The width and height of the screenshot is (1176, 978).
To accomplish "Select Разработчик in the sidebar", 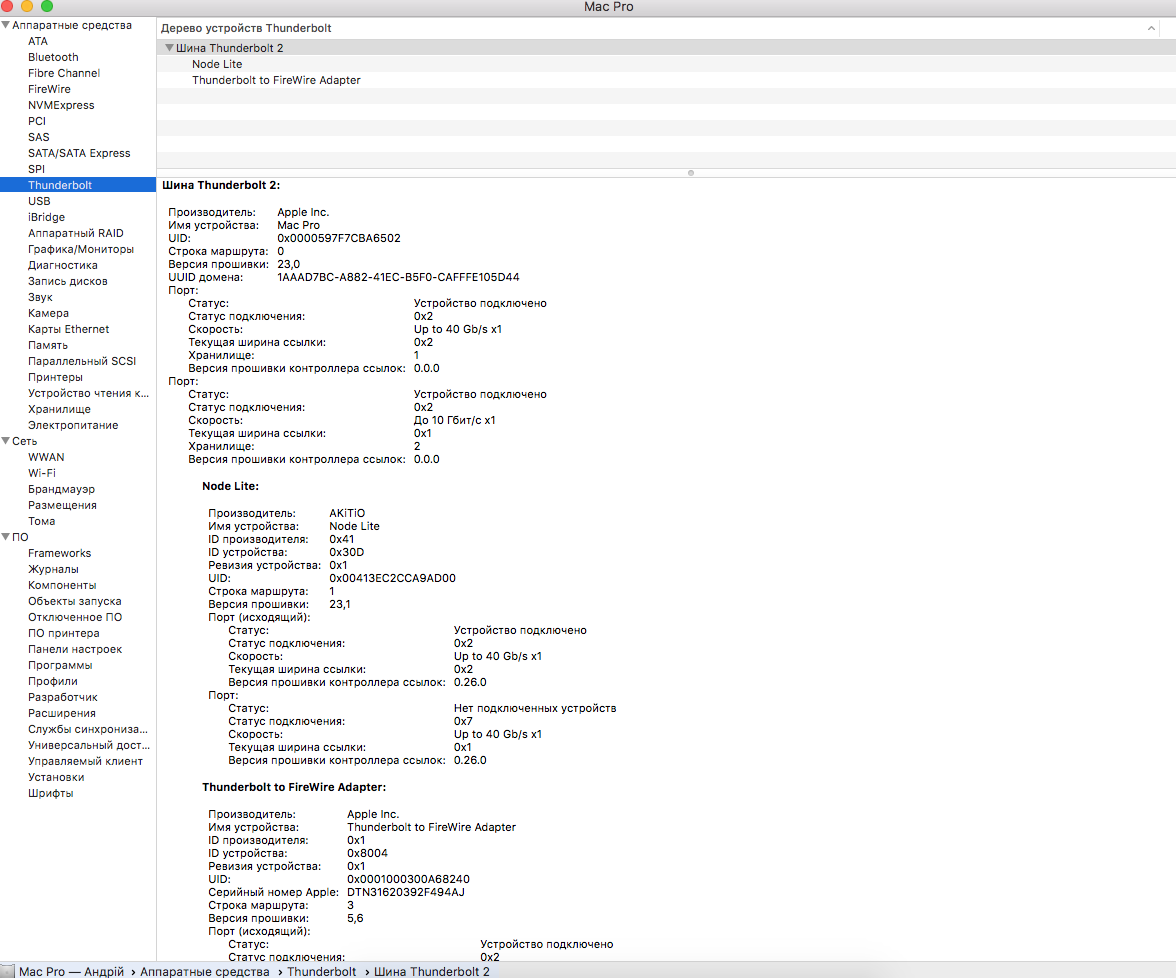I will (x=63, y=697).
